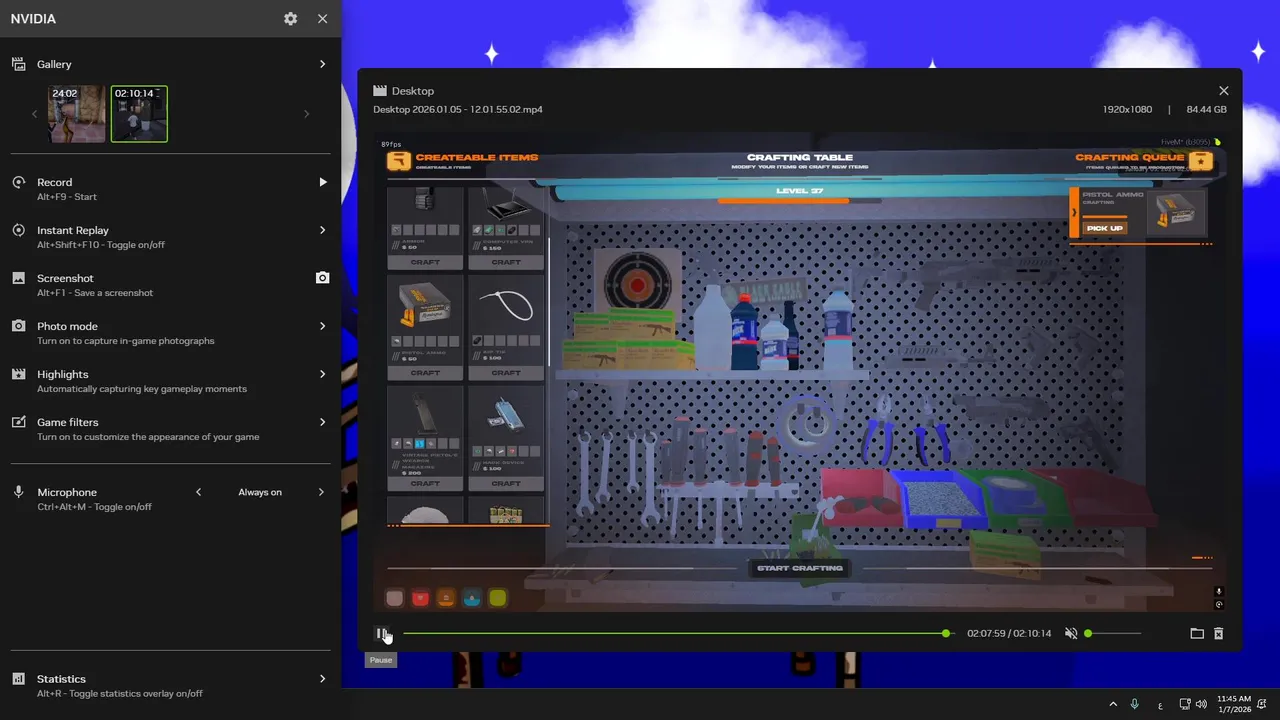Click the Record circle icon
The image size is (1280, 720).
click(18, 182)
